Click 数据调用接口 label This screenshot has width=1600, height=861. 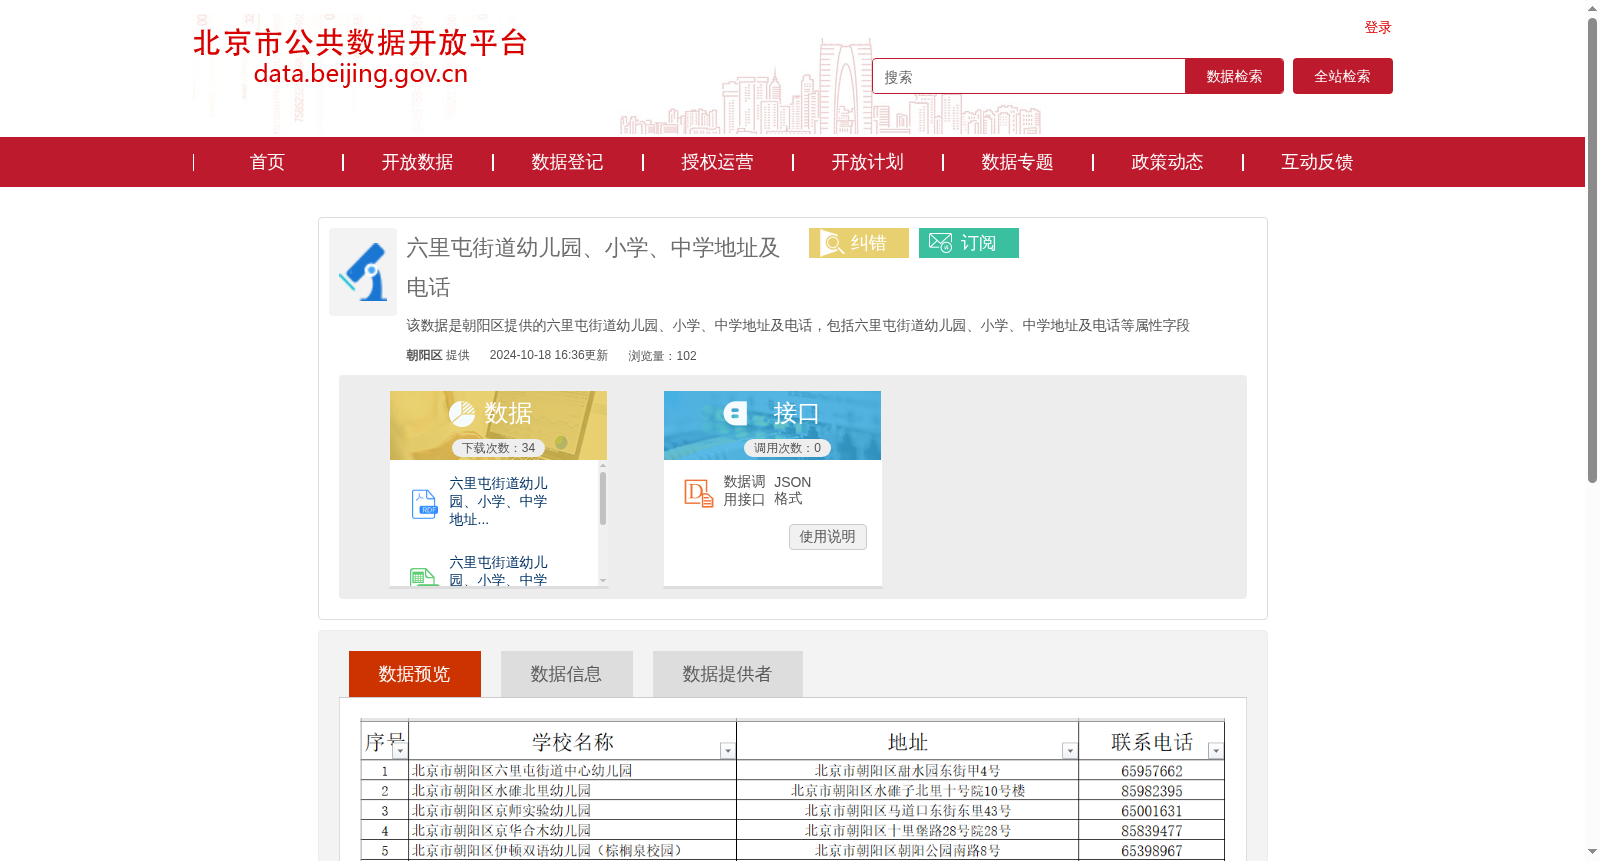click(745, 490)
